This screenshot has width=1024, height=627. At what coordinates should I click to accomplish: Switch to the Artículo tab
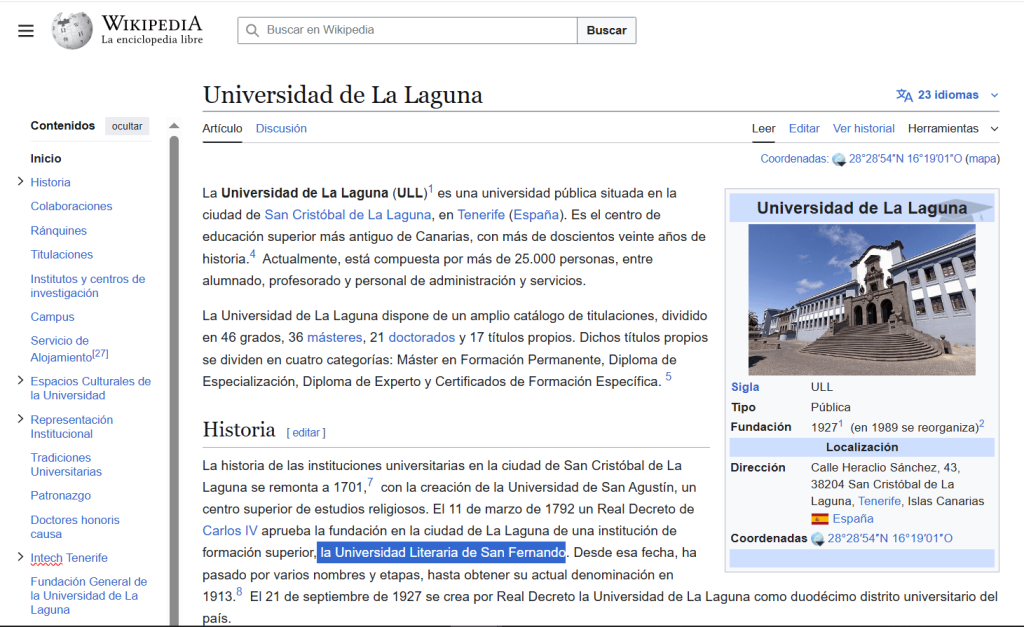point(222,129)
